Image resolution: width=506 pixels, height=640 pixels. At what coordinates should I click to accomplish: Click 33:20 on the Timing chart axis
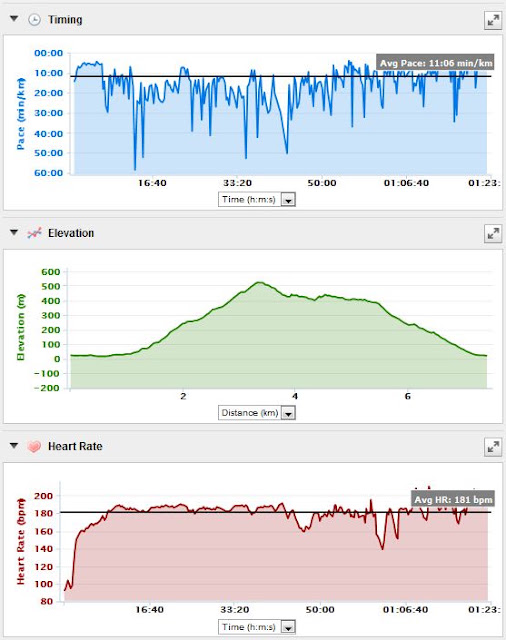[237, 183]
